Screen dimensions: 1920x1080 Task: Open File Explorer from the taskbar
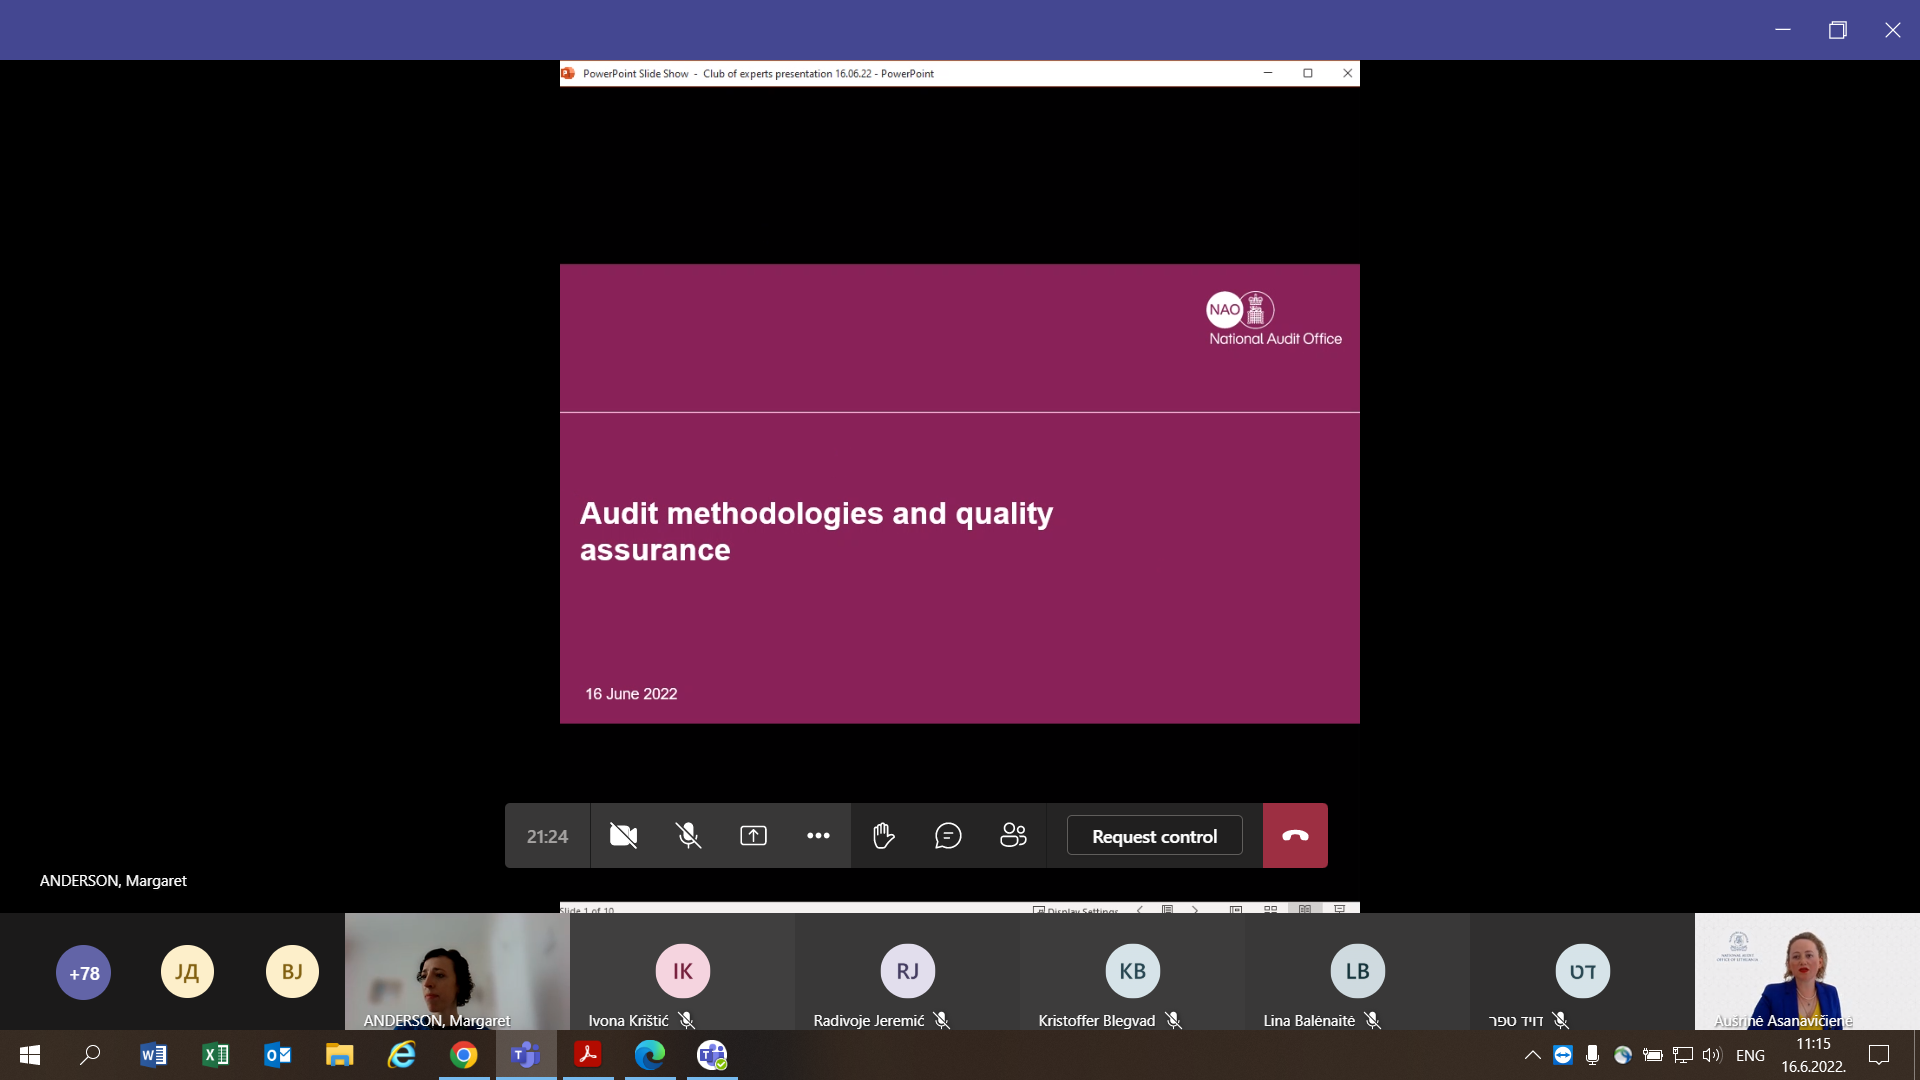pyautogui.click(x=339, y=1055)
